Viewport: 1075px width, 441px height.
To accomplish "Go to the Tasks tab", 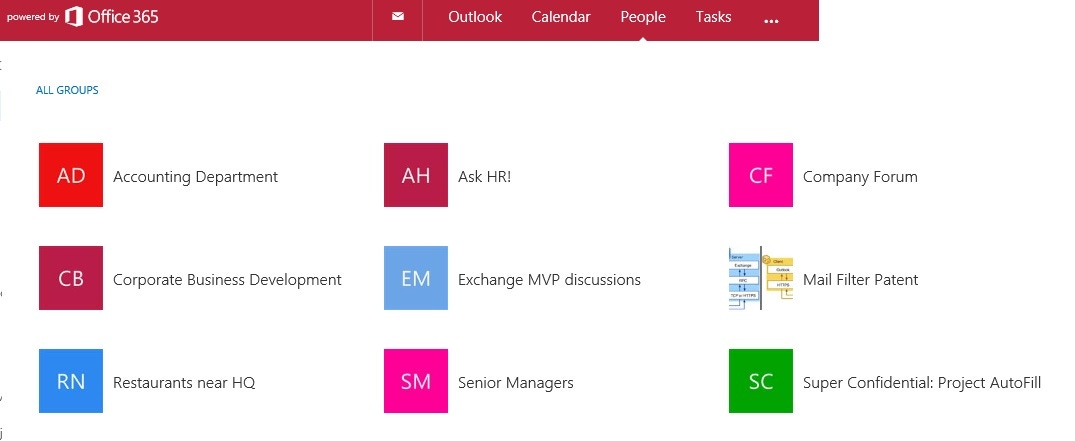I will [713, 17].
